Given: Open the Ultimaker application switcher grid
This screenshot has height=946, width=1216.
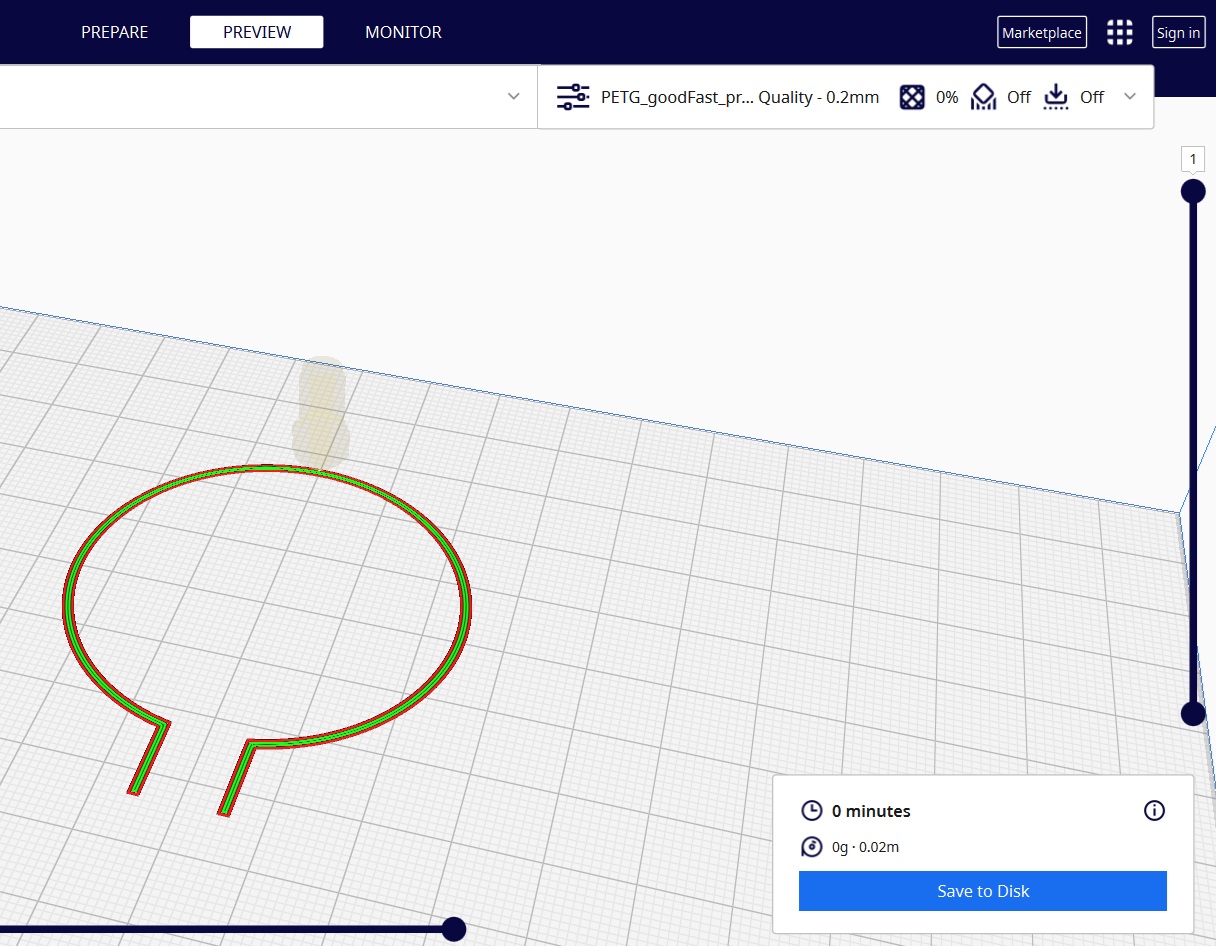Looking at the screenshot, I should [1120, 32].
